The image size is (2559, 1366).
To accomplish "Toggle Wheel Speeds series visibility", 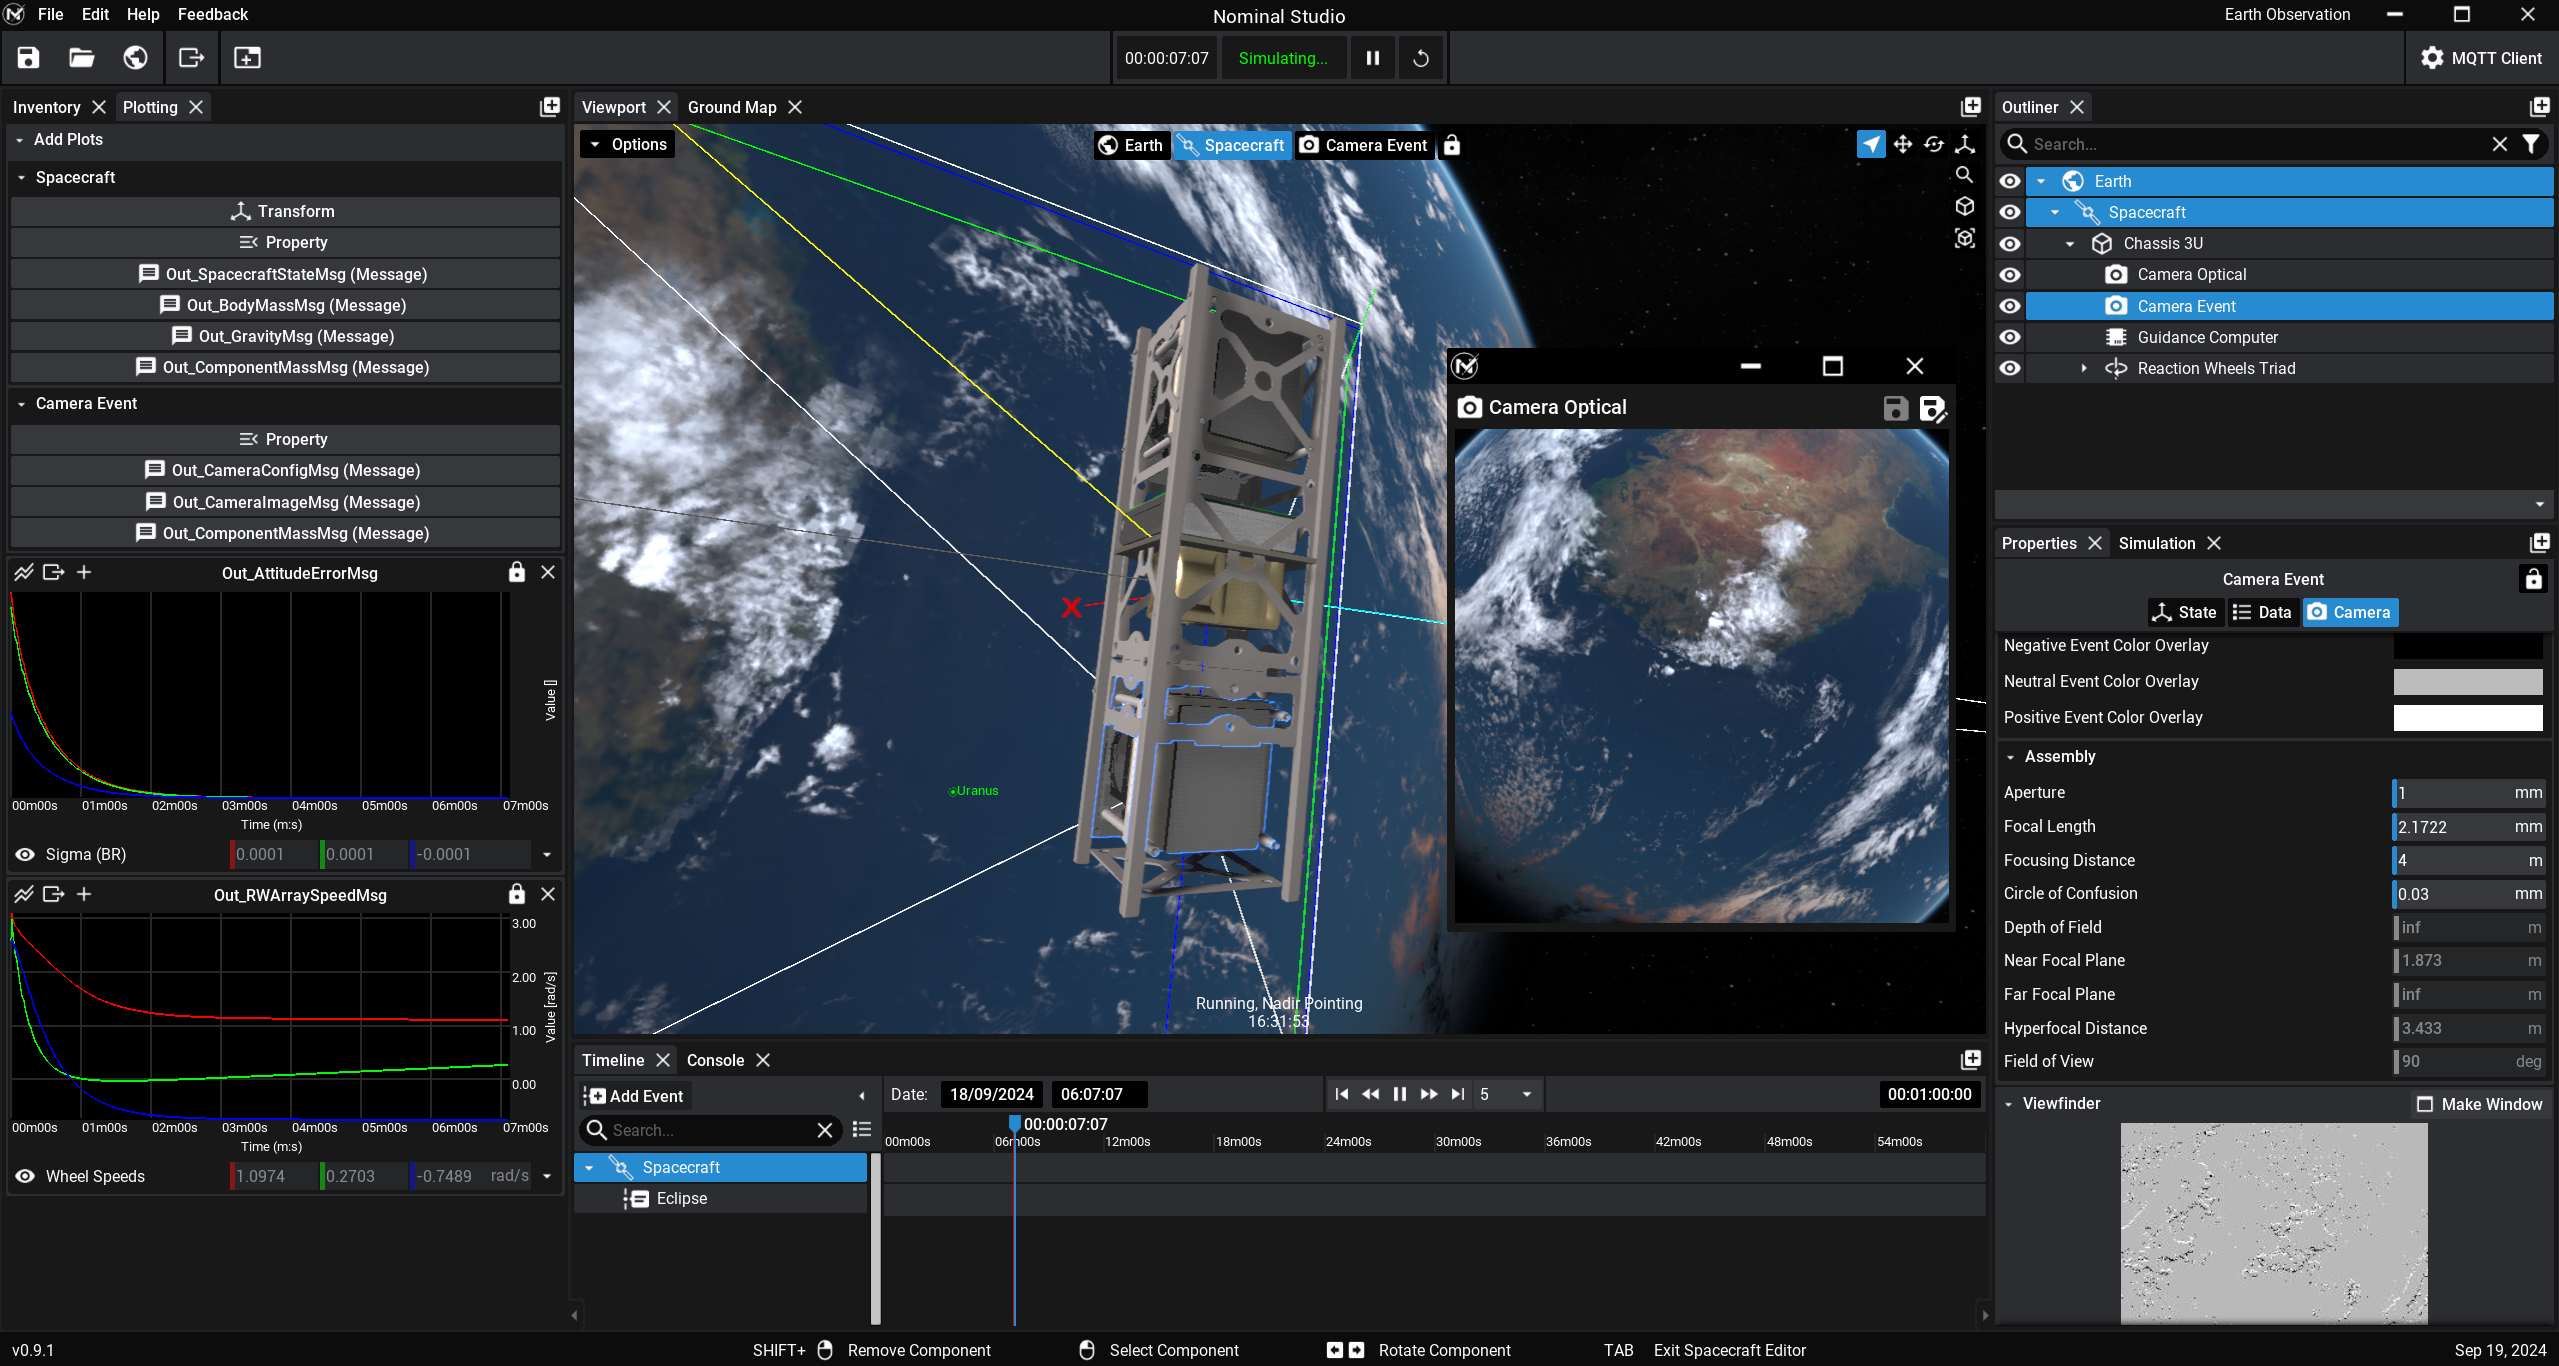I will pyautogui.click(x=25, y=1177).
